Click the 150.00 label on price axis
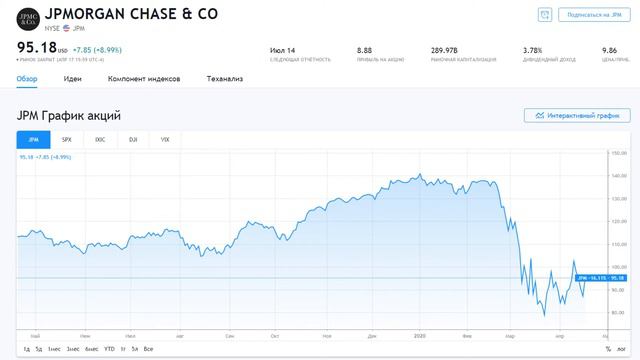640x360 pixels. [619, 153]
